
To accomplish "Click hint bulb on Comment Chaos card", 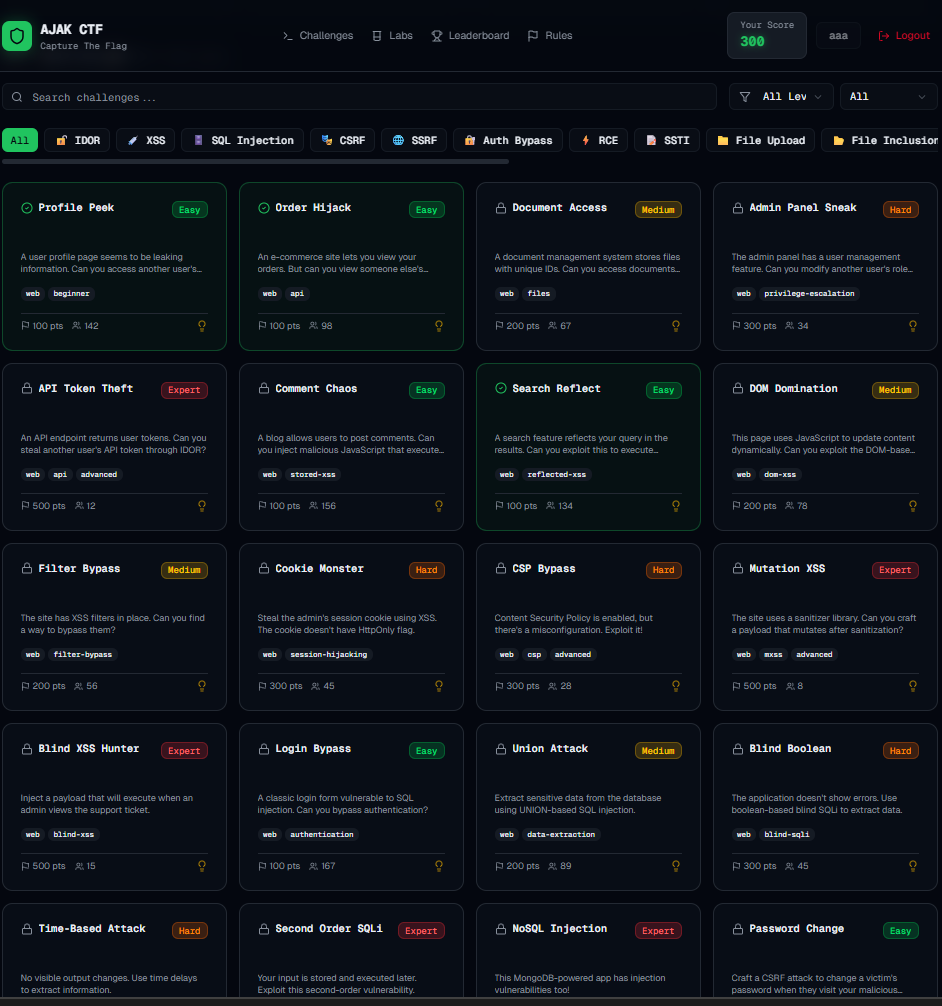I will (x=439, y=506).
